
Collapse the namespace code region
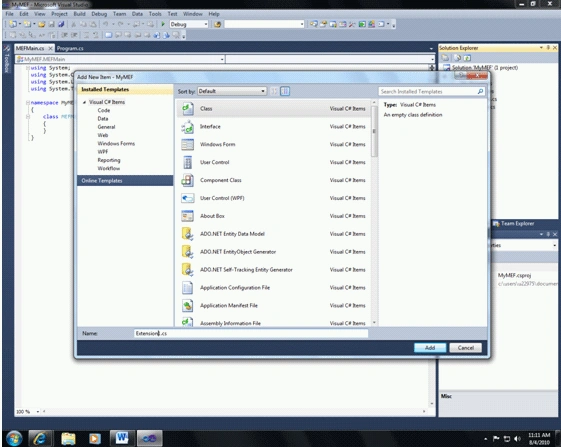click(x=28, y=103)
